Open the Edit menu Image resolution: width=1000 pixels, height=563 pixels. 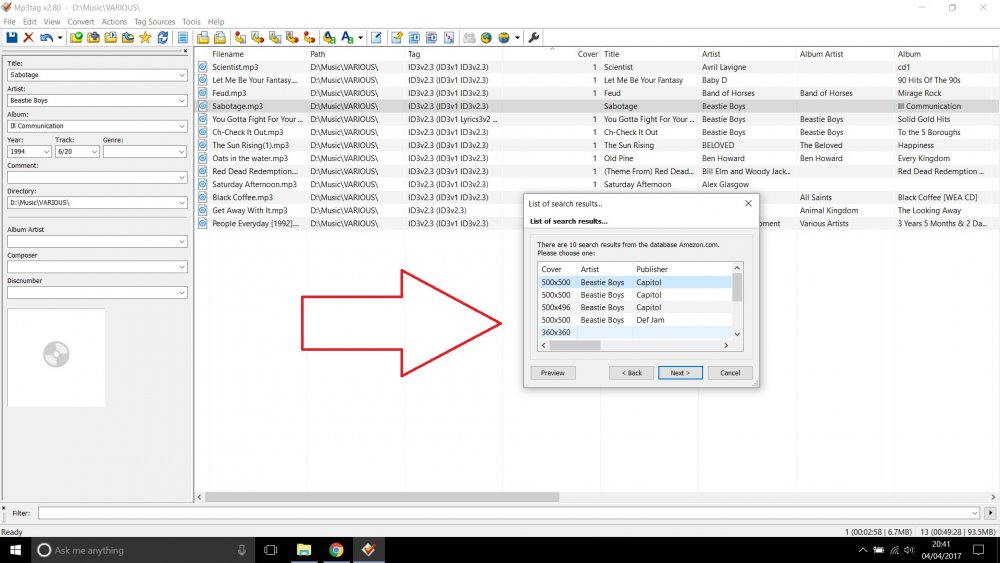30,22
